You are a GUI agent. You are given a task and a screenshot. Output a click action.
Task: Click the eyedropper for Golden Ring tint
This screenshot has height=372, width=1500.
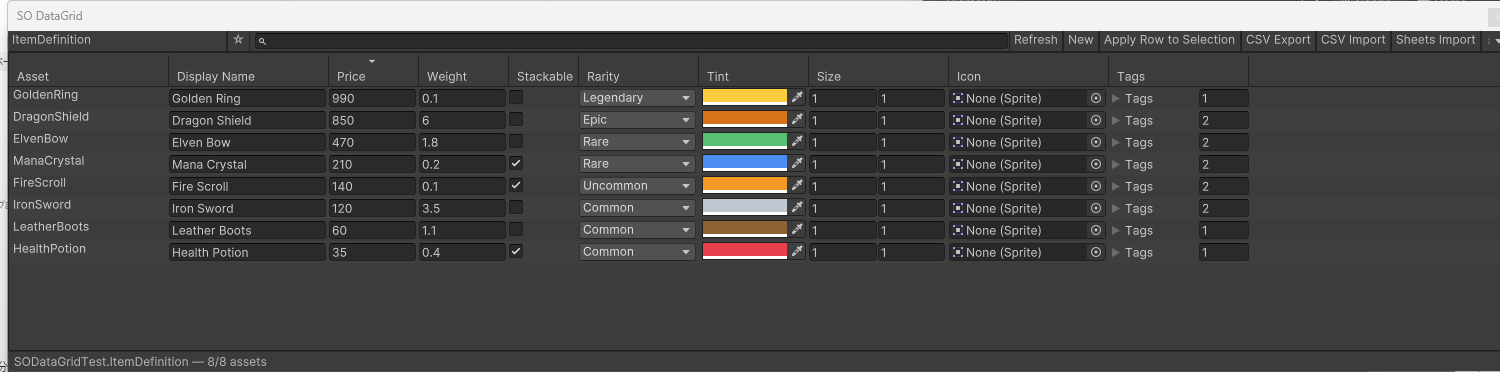797,98
